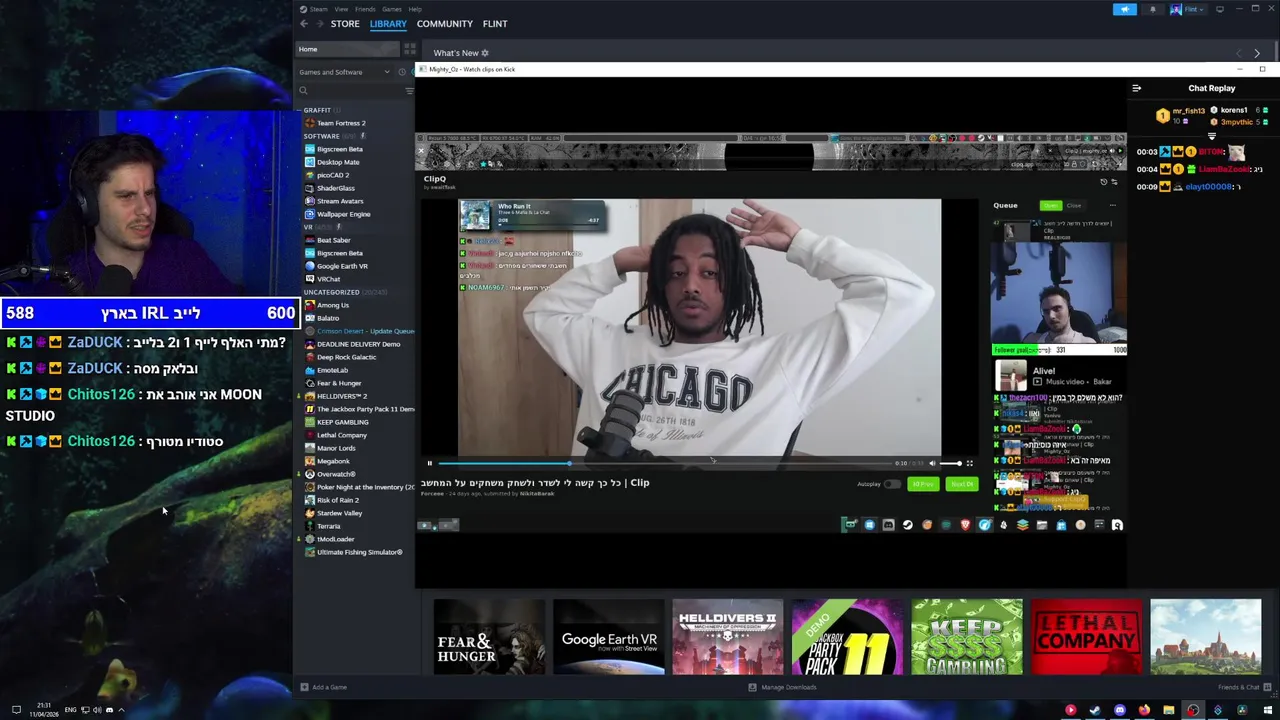1280x720 pixels.
Task: Mute the clip with speaker icon
Action: coord(932,463)
